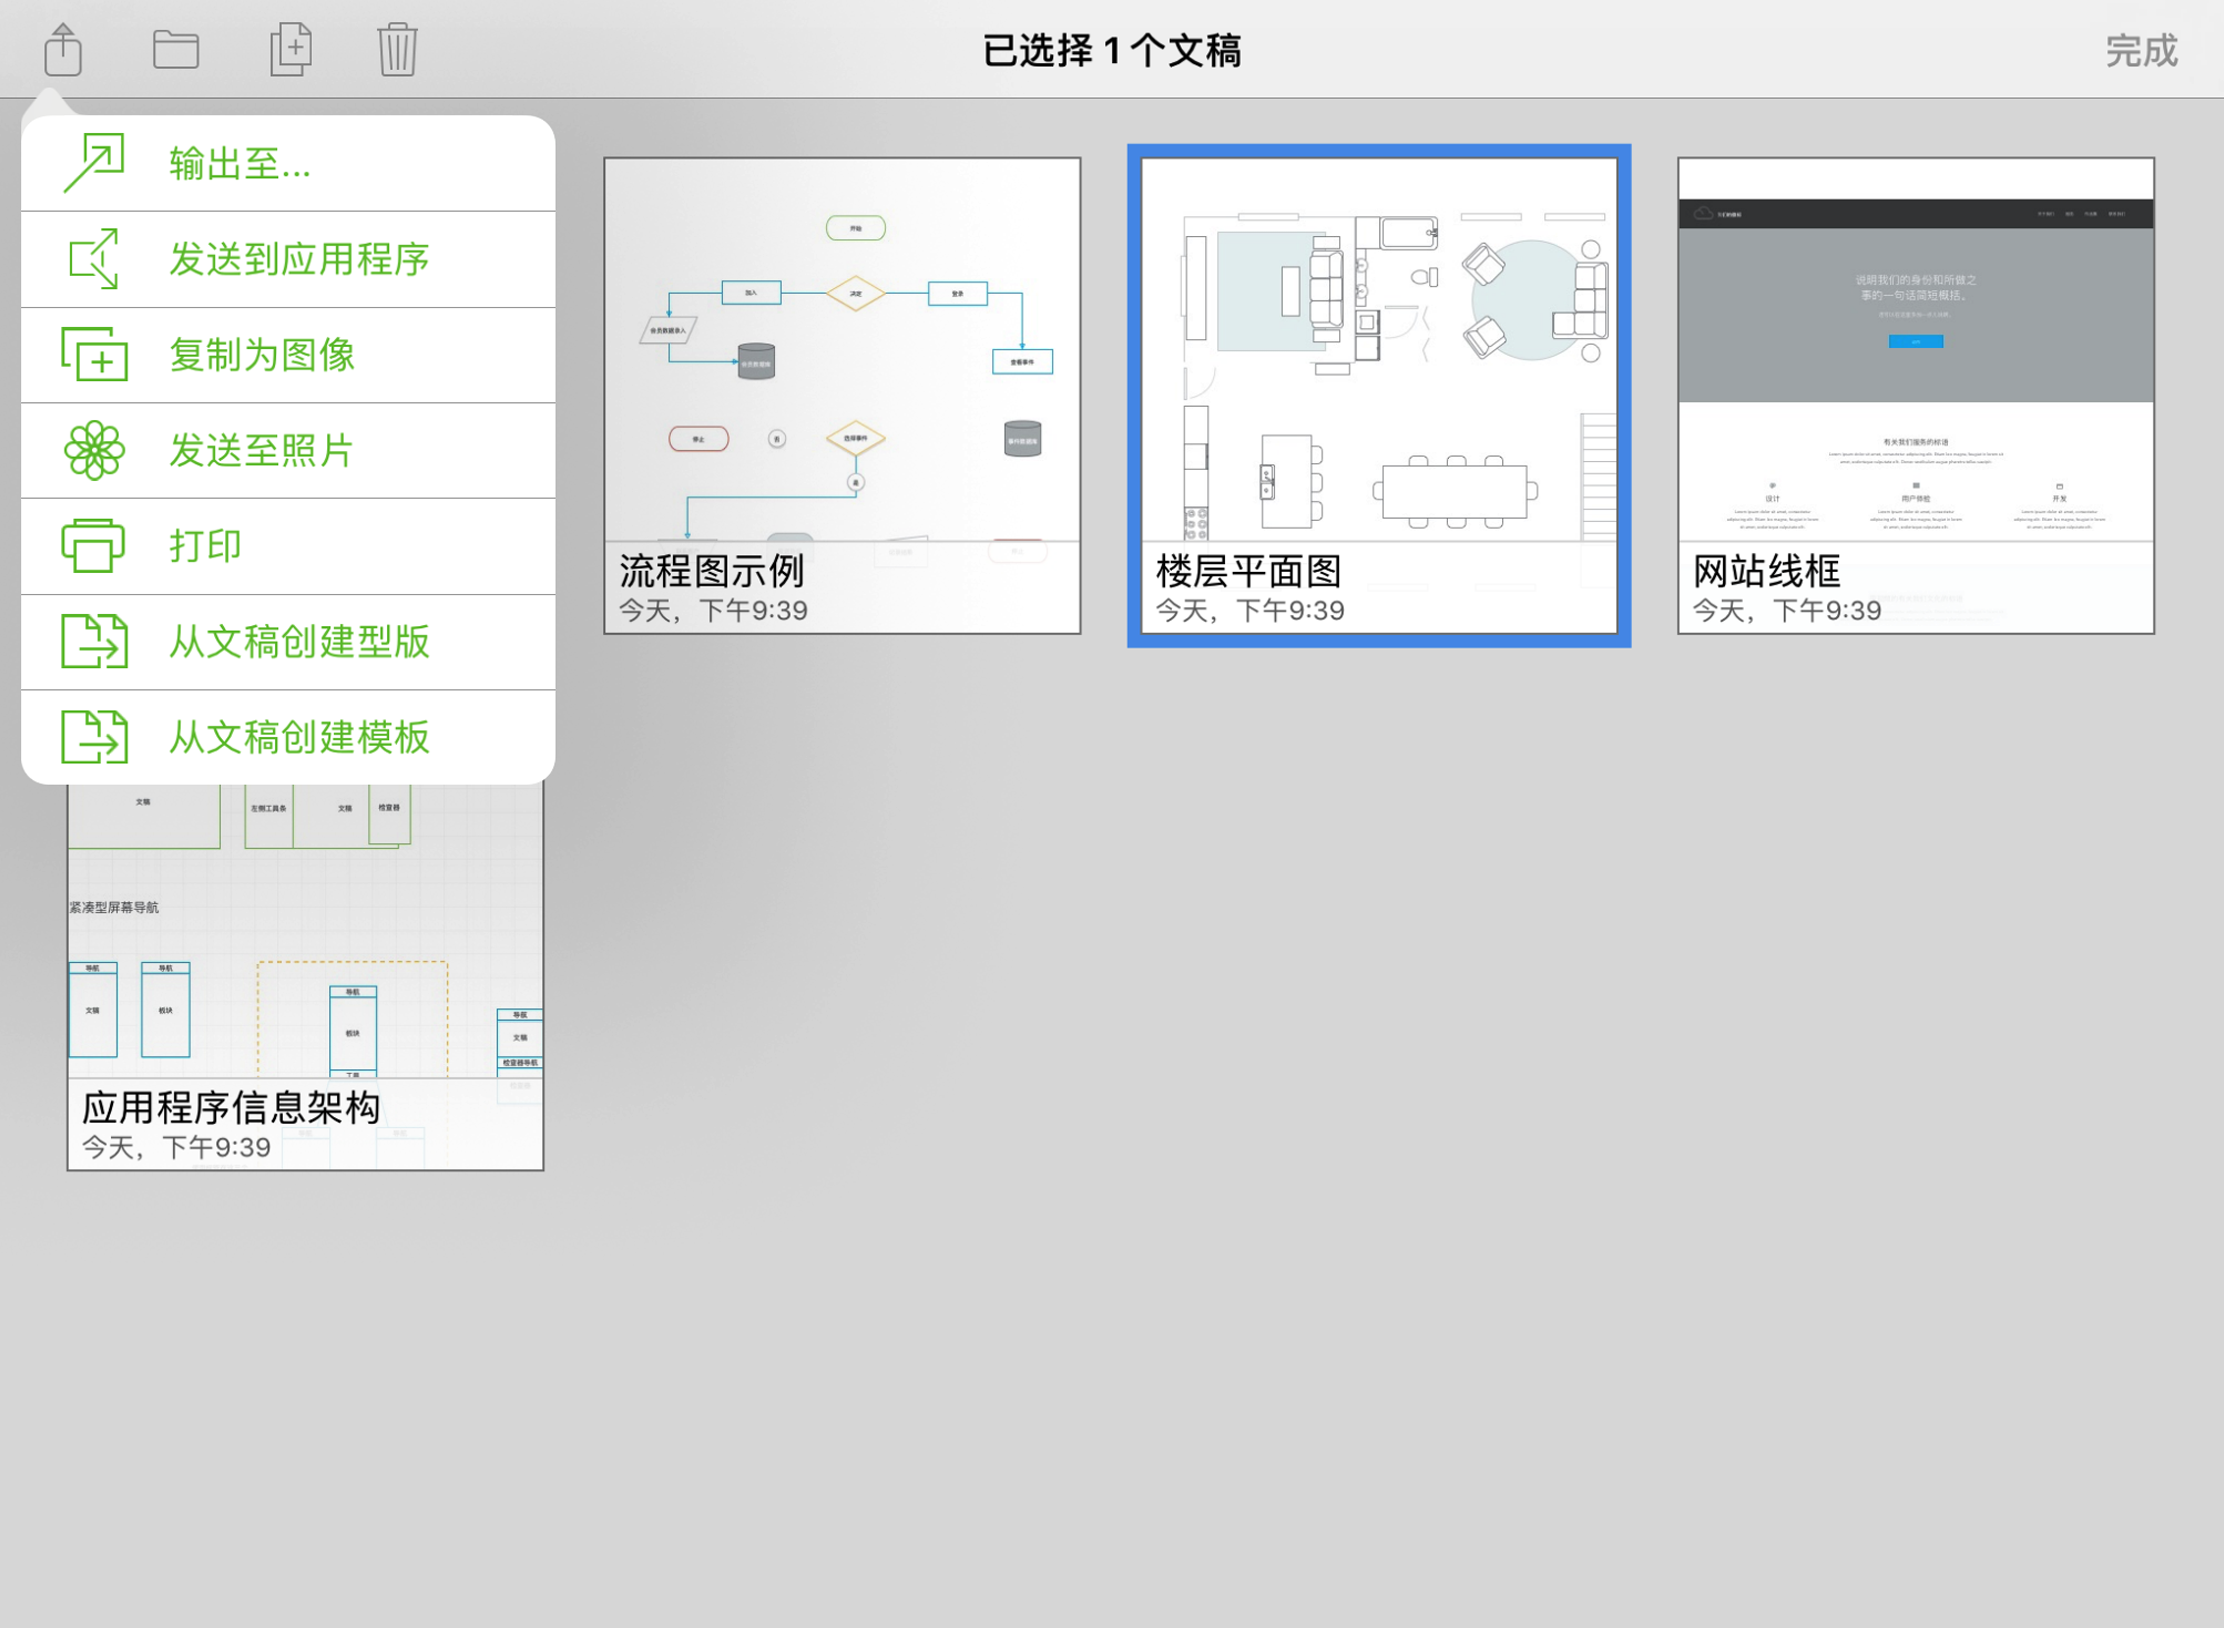Choose 从文稿创建型版 from menu
The image size is (2224, 1628).
point(299,642)
